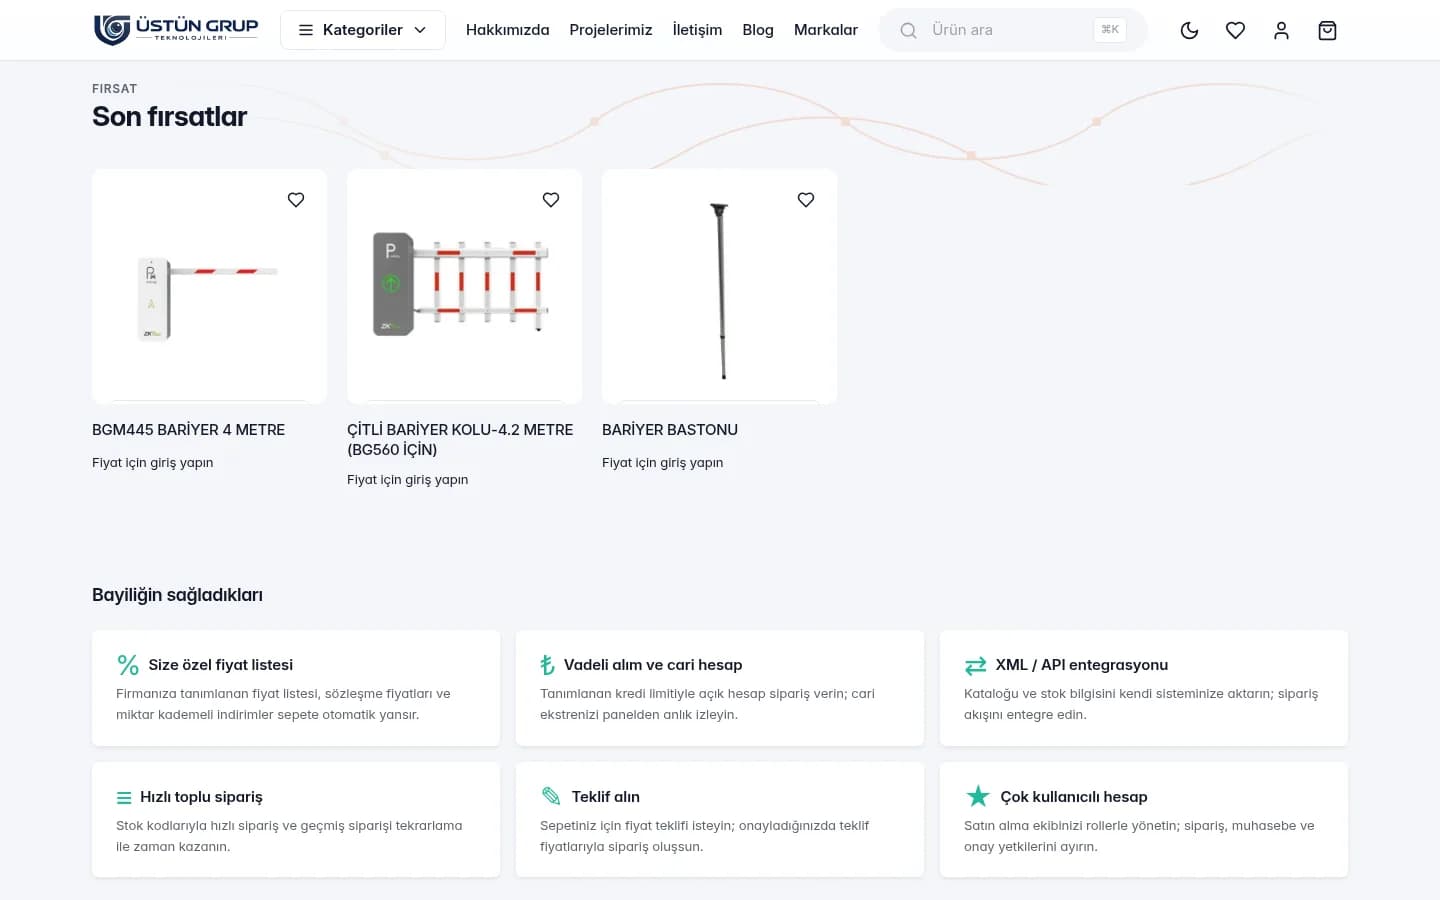Viewport: 1440px width, 900px height.
Task: Click the list icon for Hızlı toplu sipariş
Action: tap(124, 798)
